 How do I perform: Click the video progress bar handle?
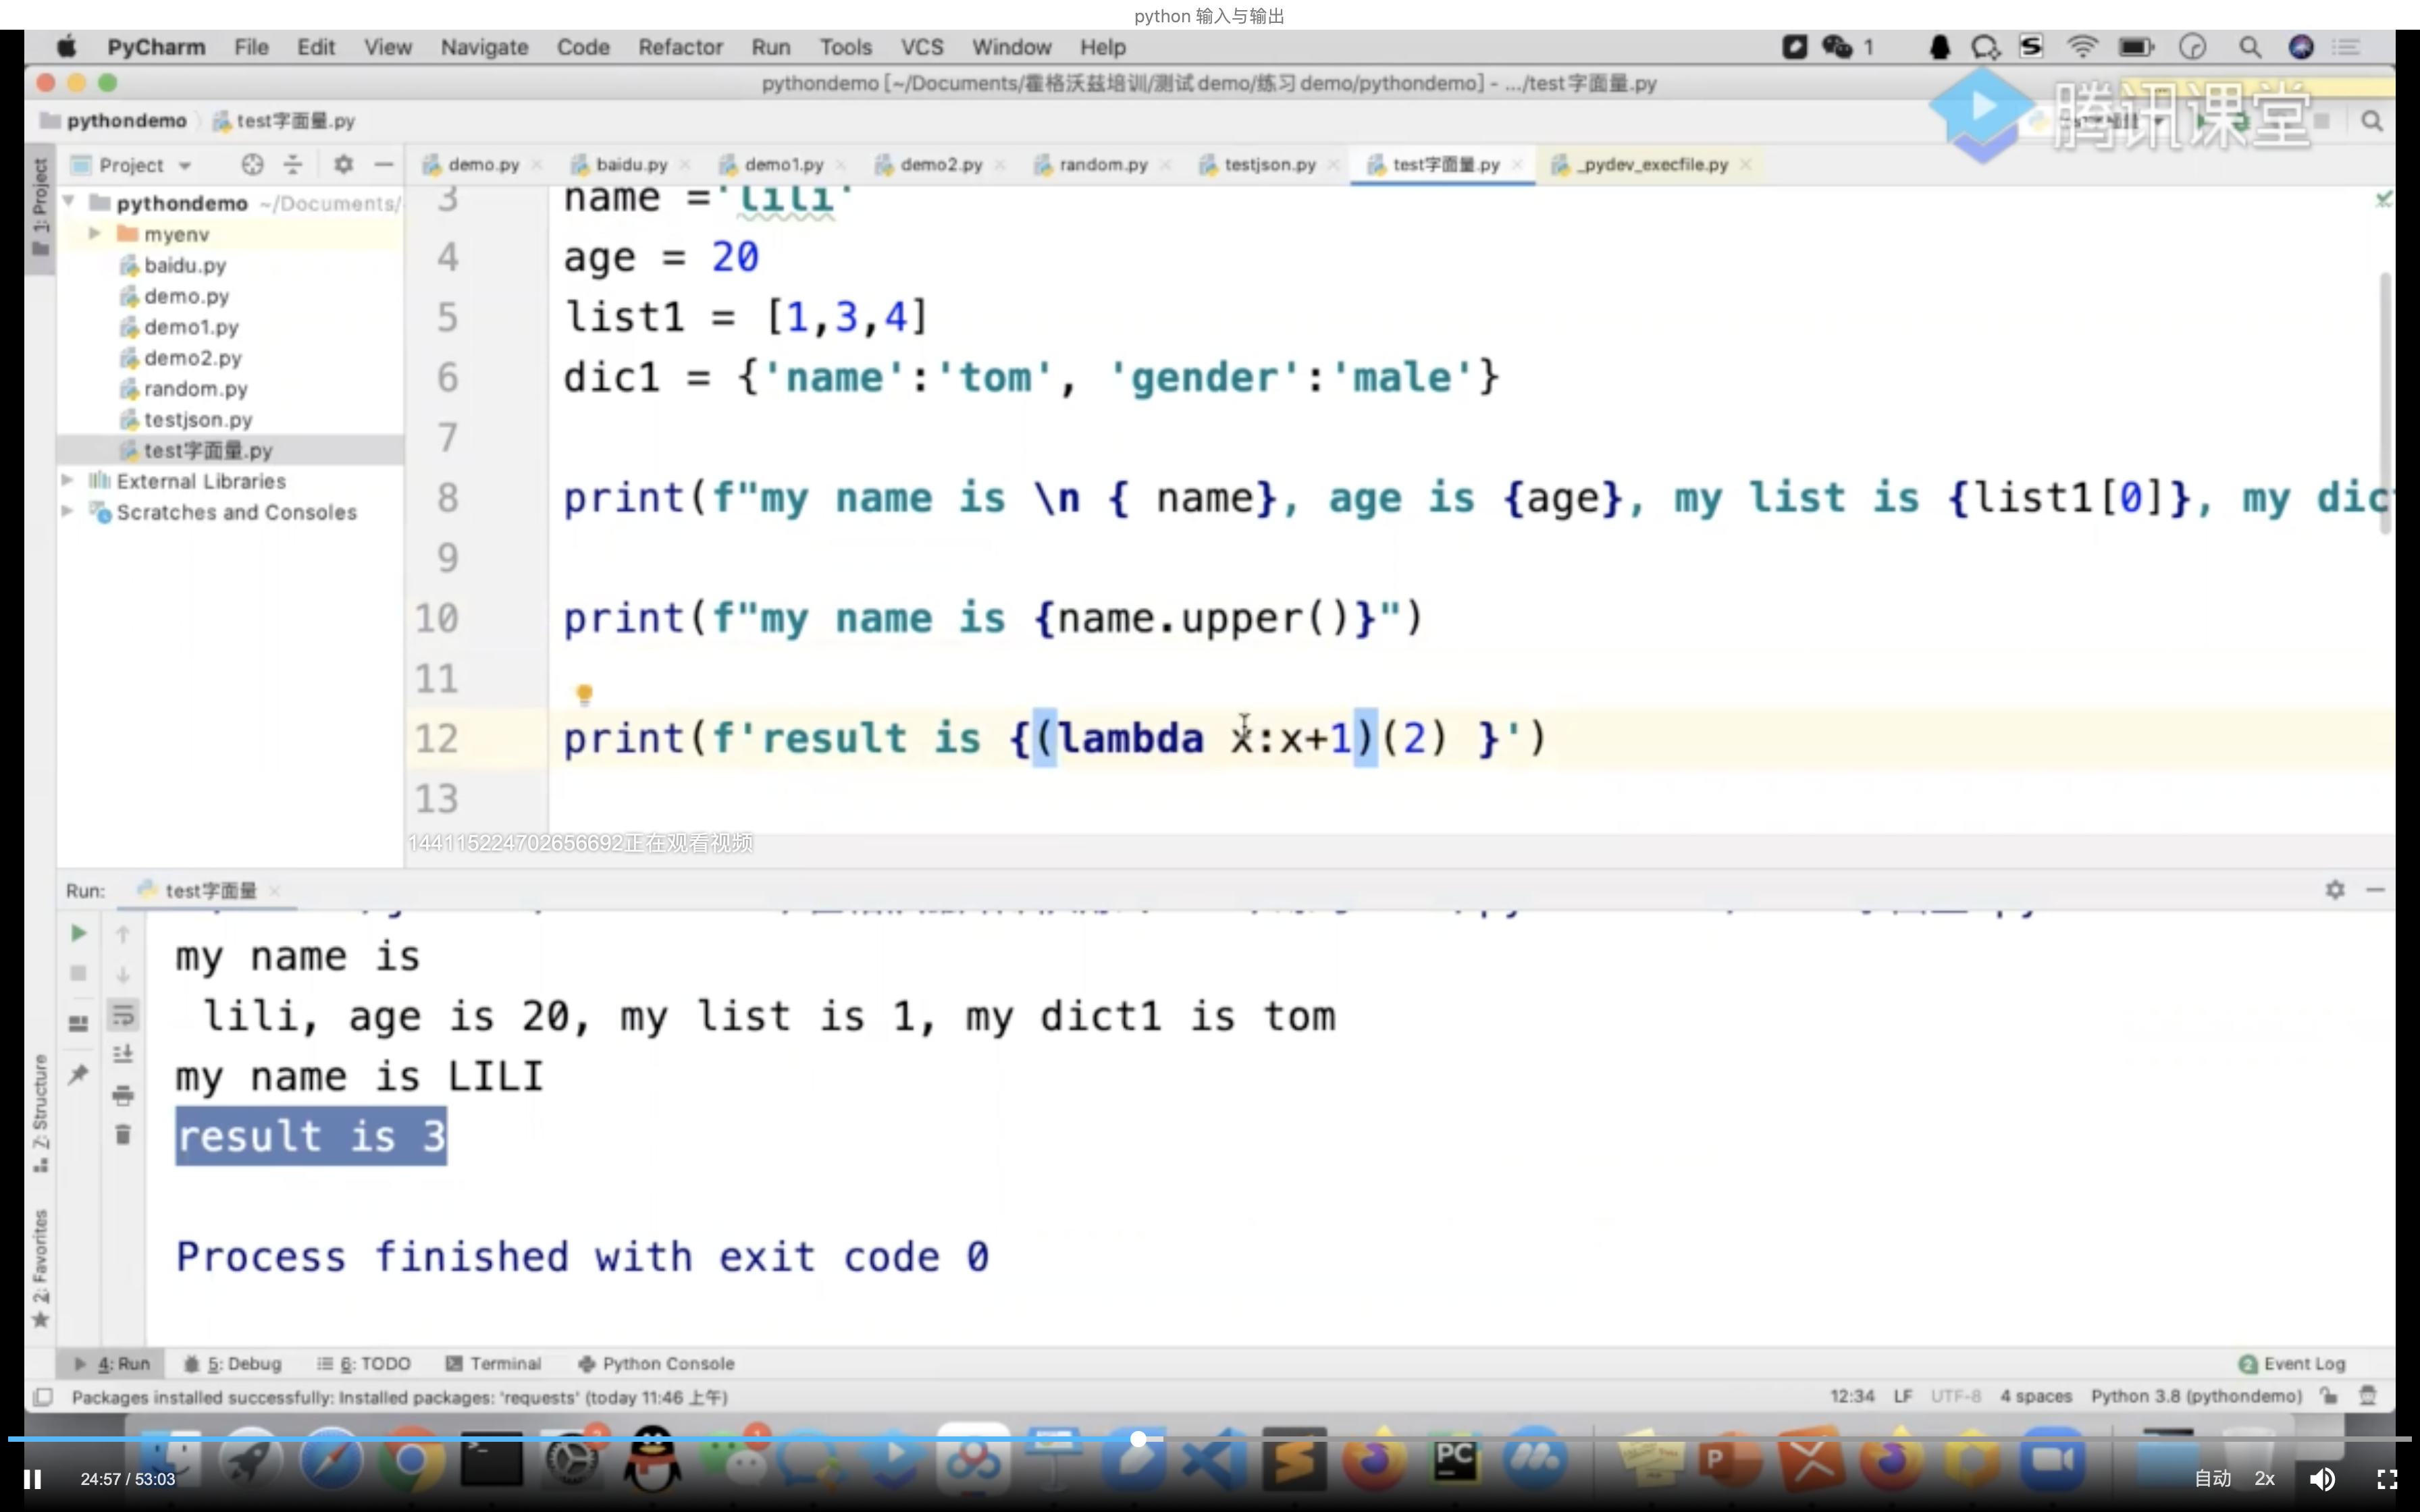click(x=1138, y=1439)
